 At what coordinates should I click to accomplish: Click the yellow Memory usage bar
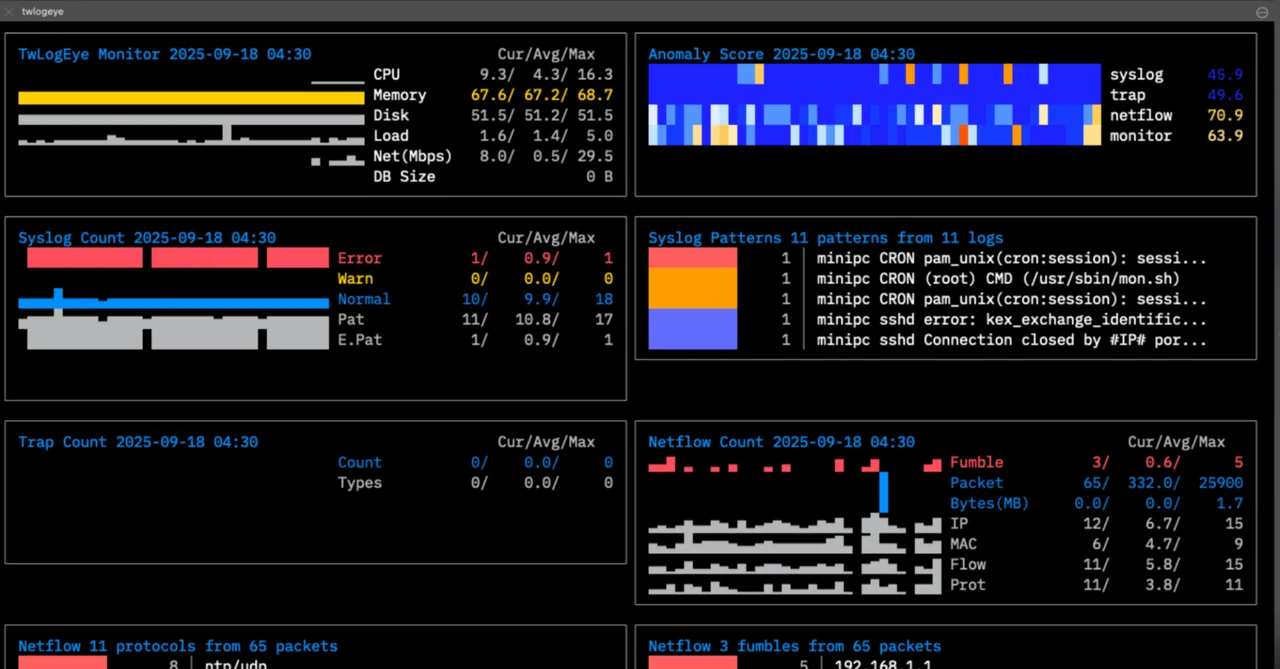191,98
